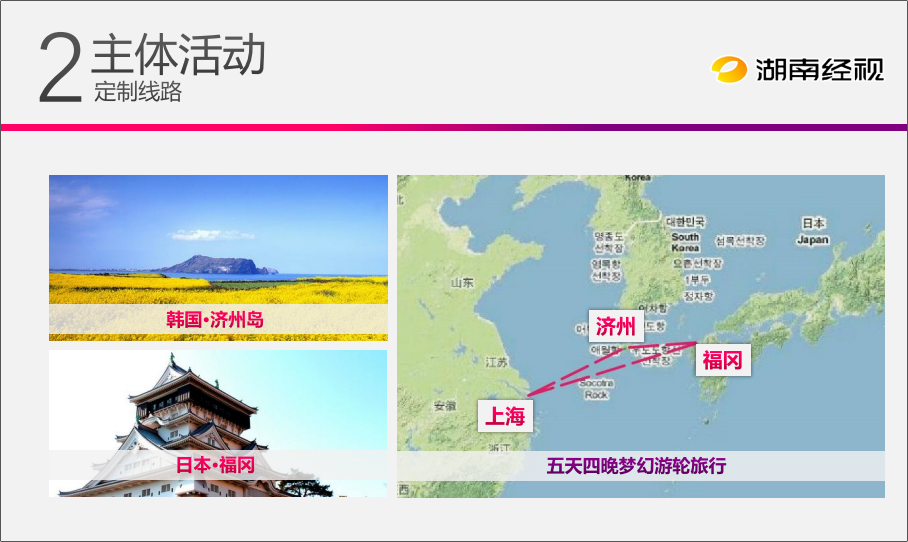Click the 日本•福冈 caption label

coord(218,465)
